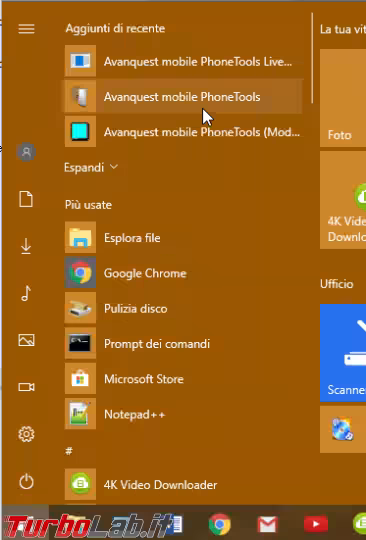Image resolution: width=366 pixels, height=540 pixels.
Task: Launch Esplora file from most used
Action: tap(182, 238)
